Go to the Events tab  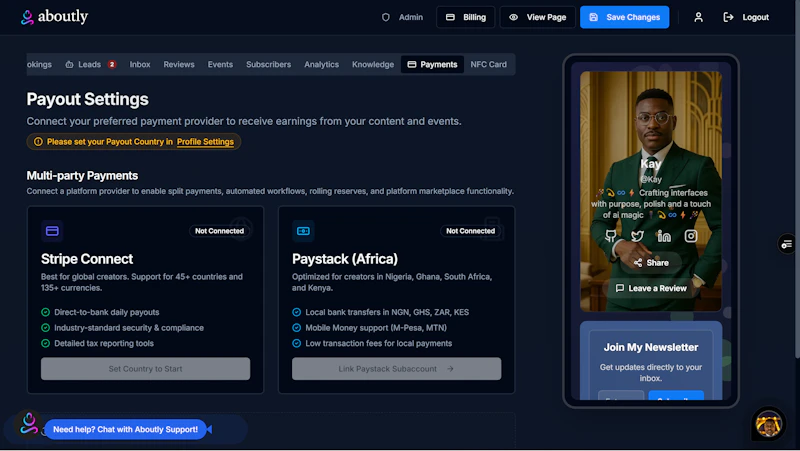[220, 64]
